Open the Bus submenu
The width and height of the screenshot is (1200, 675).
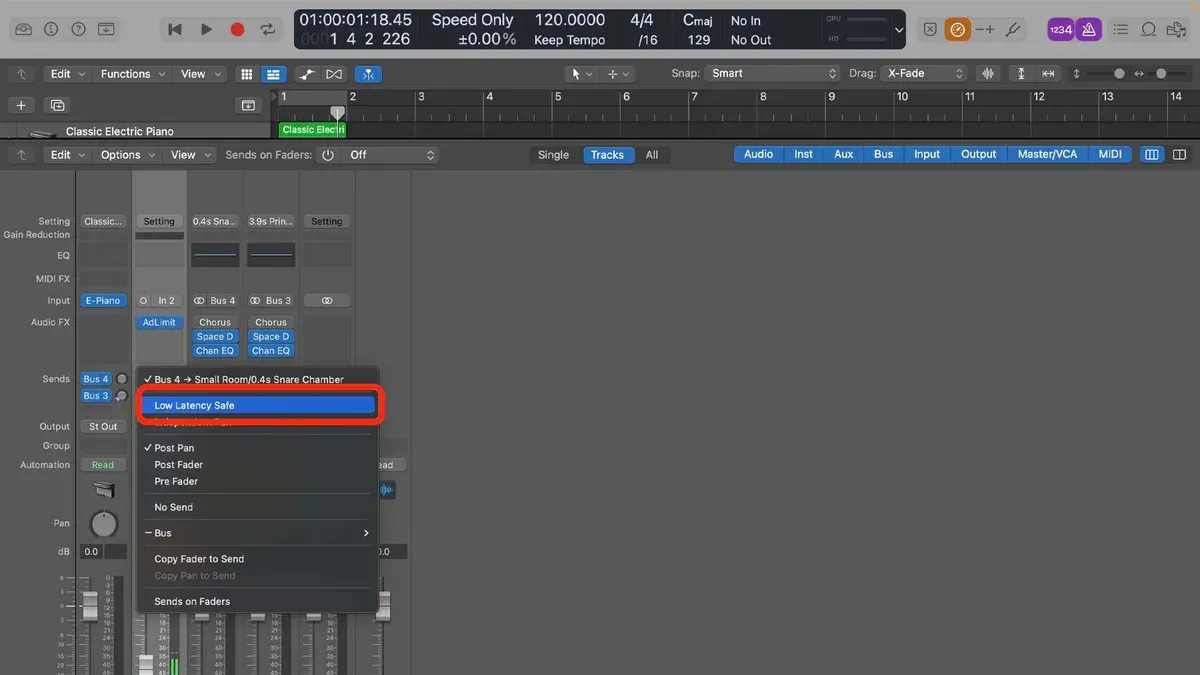tap(258, 533)
